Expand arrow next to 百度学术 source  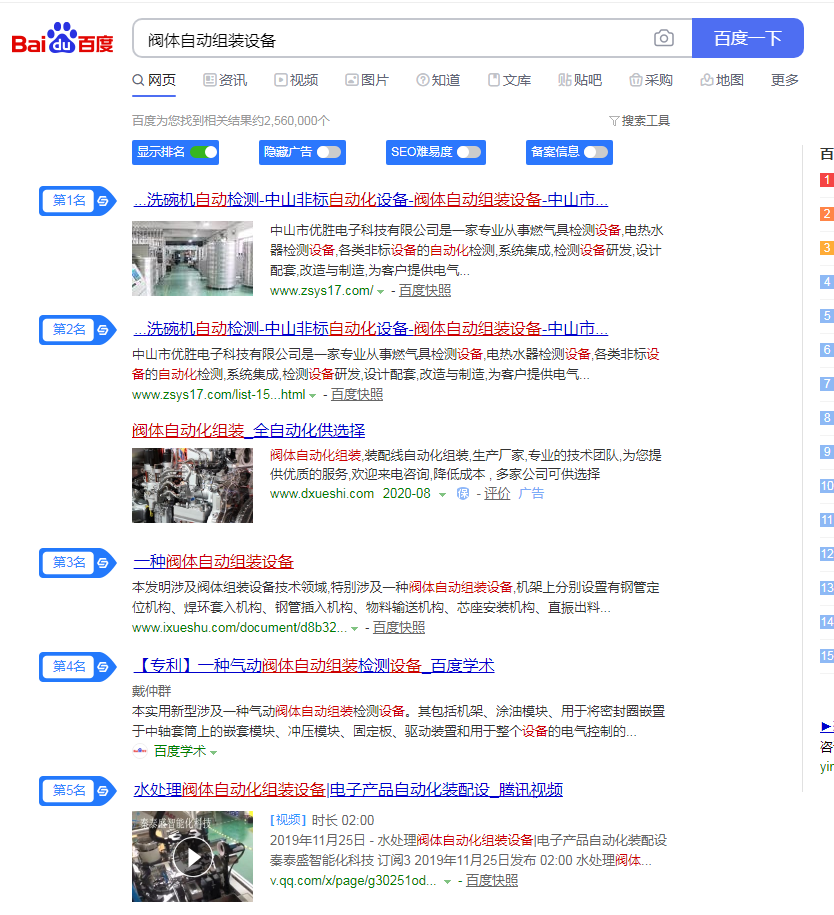tap(214, 752)
